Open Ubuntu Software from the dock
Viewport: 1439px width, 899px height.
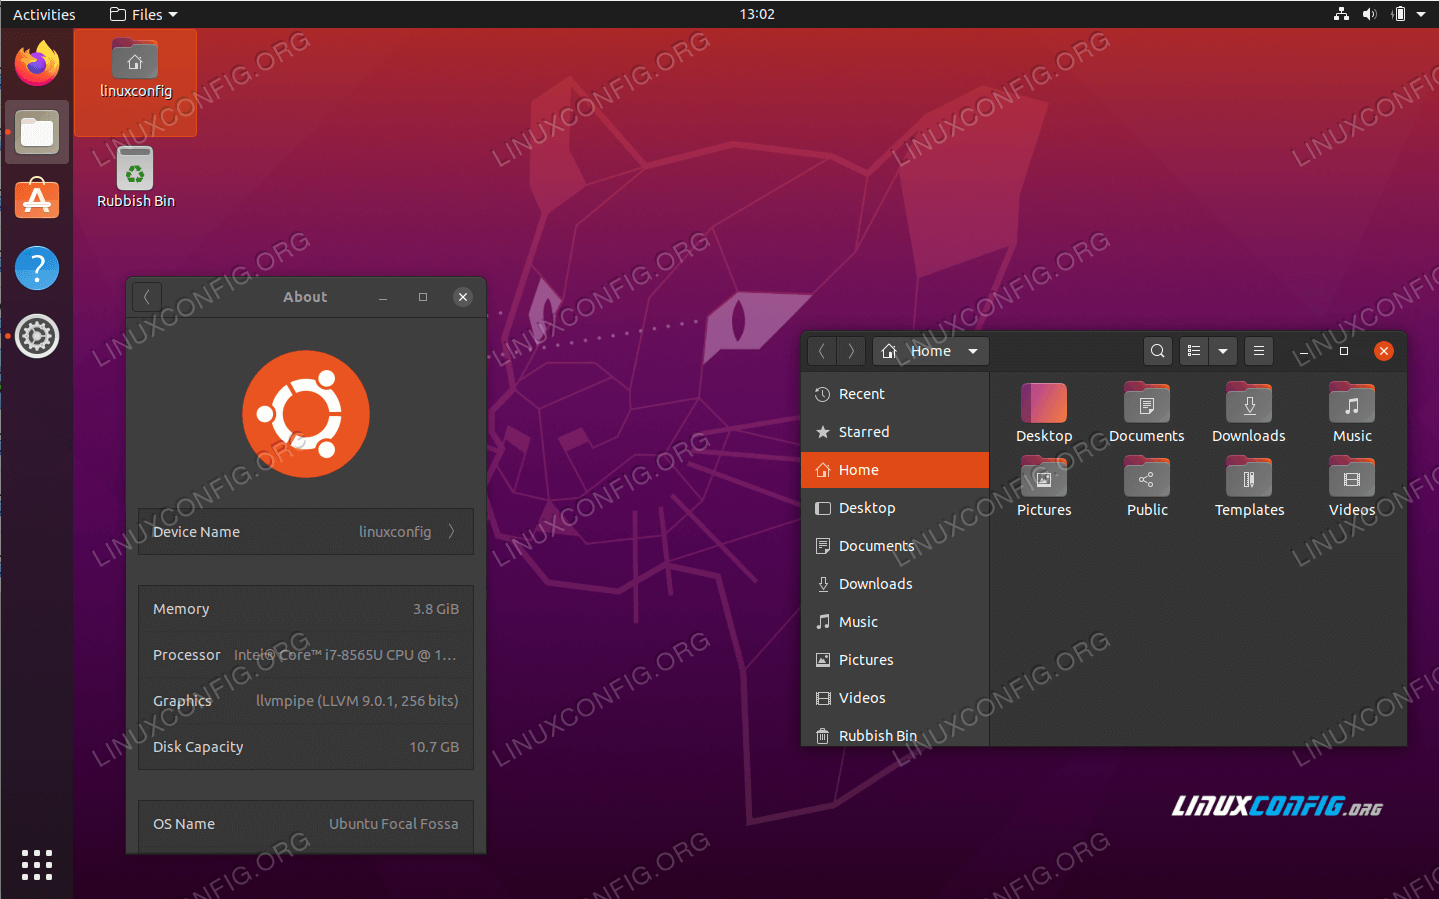[36, 199]
